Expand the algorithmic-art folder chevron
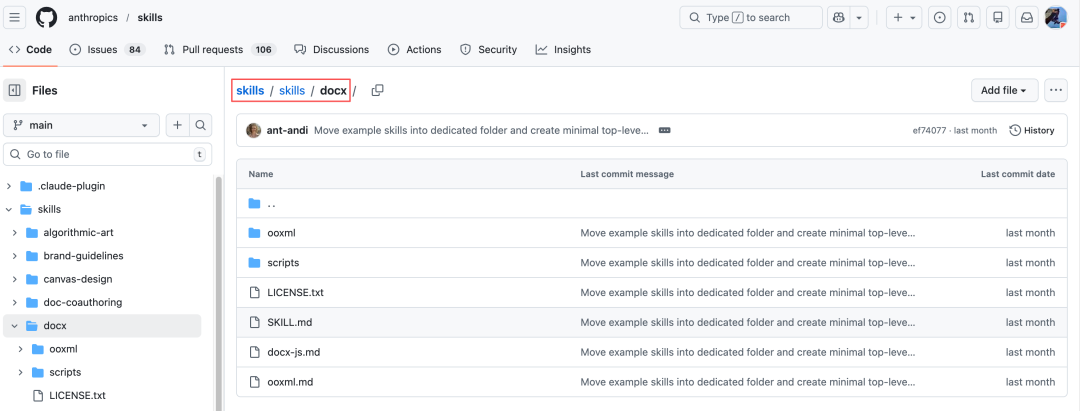The height and width of the screenshot is (411, 1080). click(15, 233)
